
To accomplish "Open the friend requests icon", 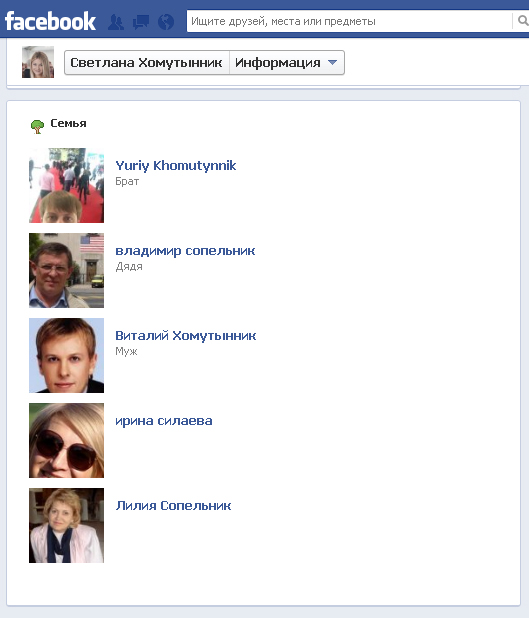I will [116, 22].
